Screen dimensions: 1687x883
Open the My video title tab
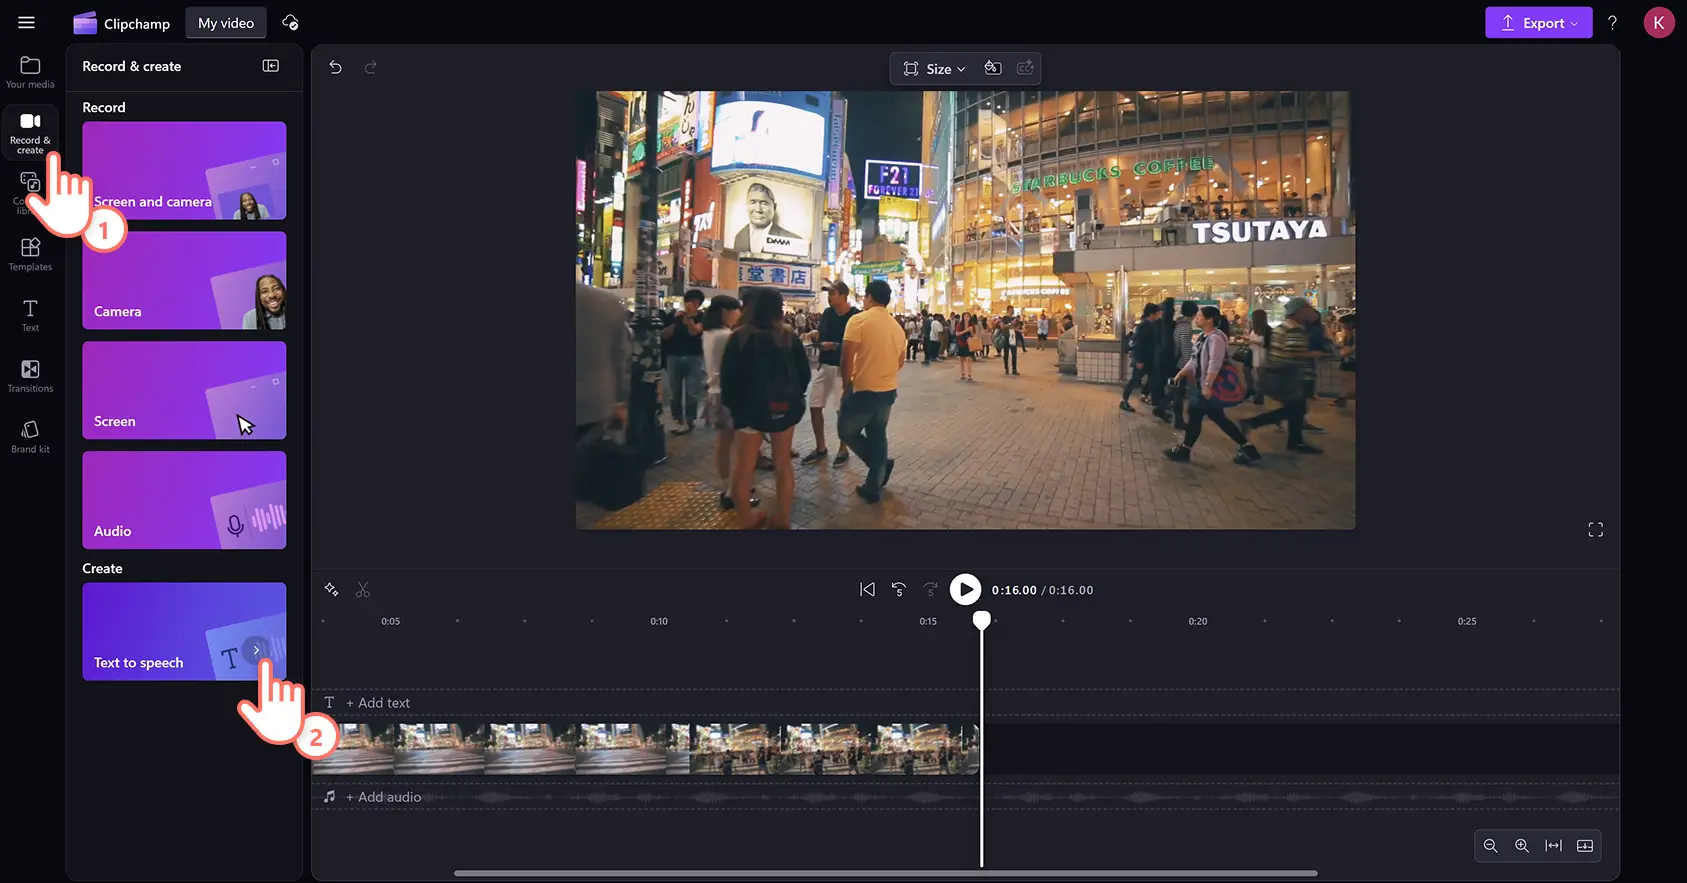(x=226, y=23)
